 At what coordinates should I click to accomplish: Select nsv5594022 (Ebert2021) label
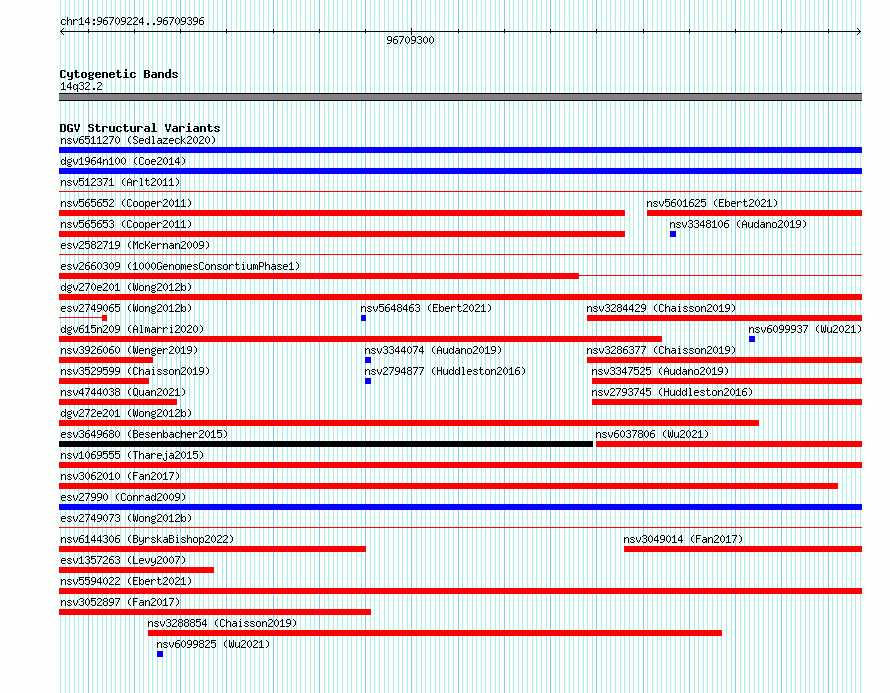click(126, 581)
